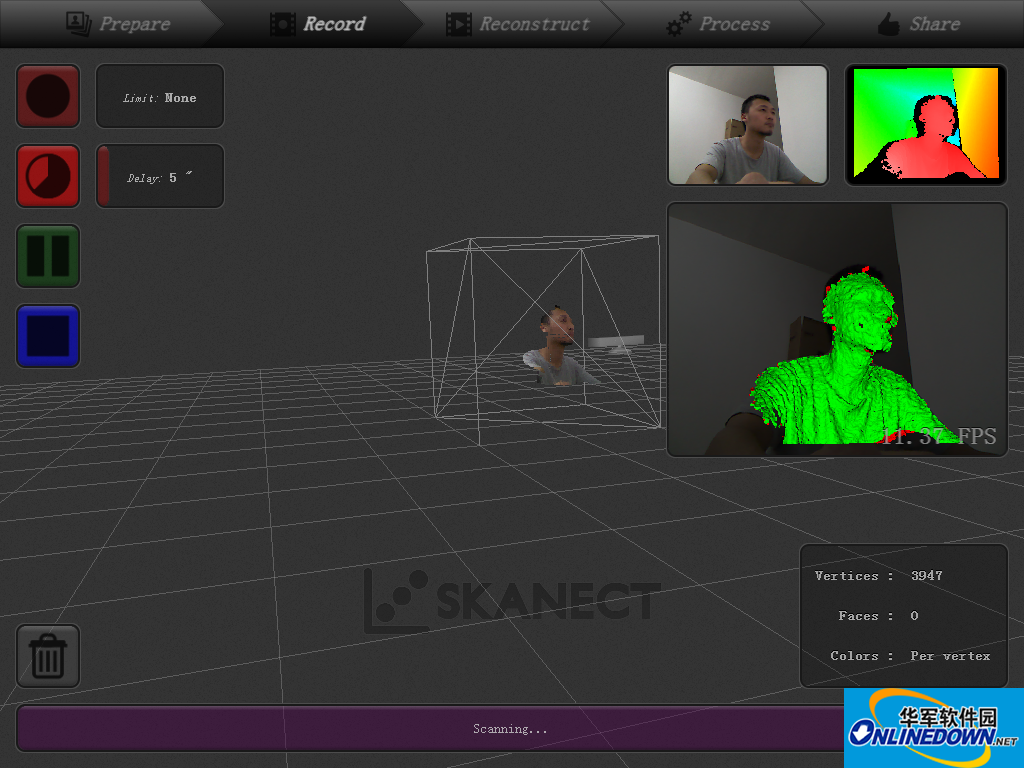
Task: Click the green live reconstruction preview
Action: click(x=837, y=329)
